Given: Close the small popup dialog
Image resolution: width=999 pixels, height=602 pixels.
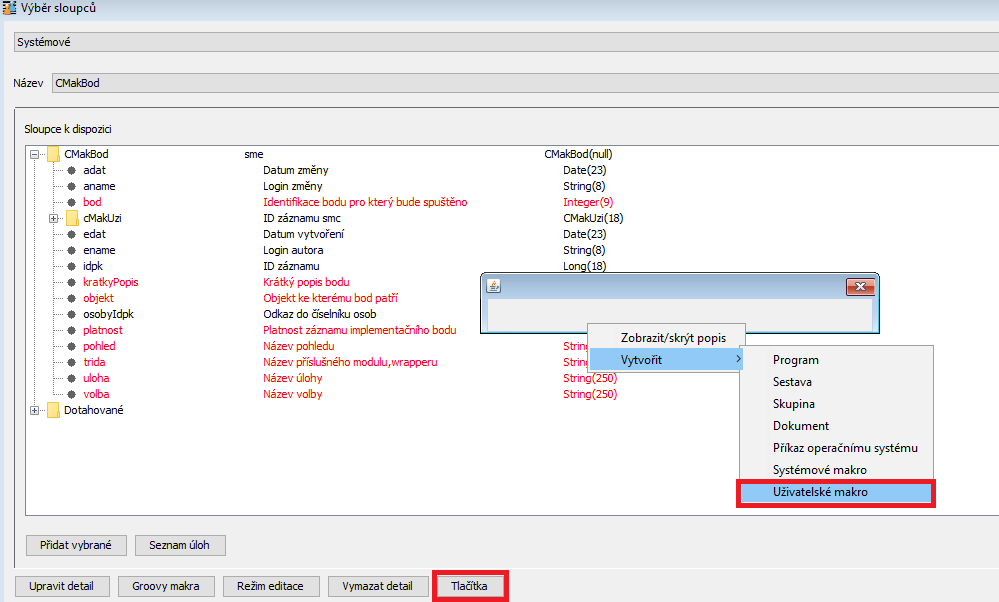Looking at the screenshot, I should coord(858,287).
